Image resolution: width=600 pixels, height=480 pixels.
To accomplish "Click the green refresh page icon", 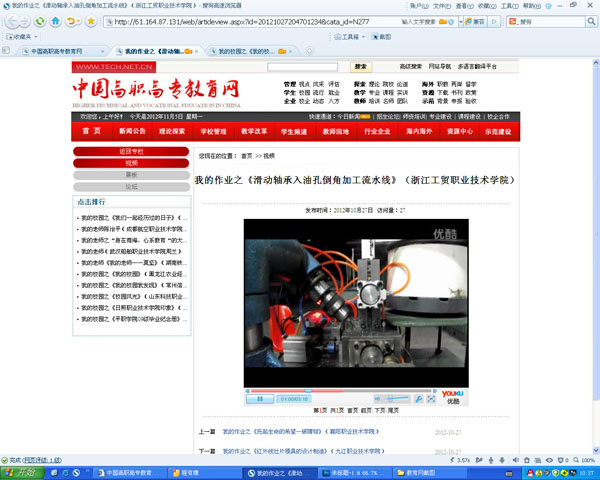I will tap(40, 21).
